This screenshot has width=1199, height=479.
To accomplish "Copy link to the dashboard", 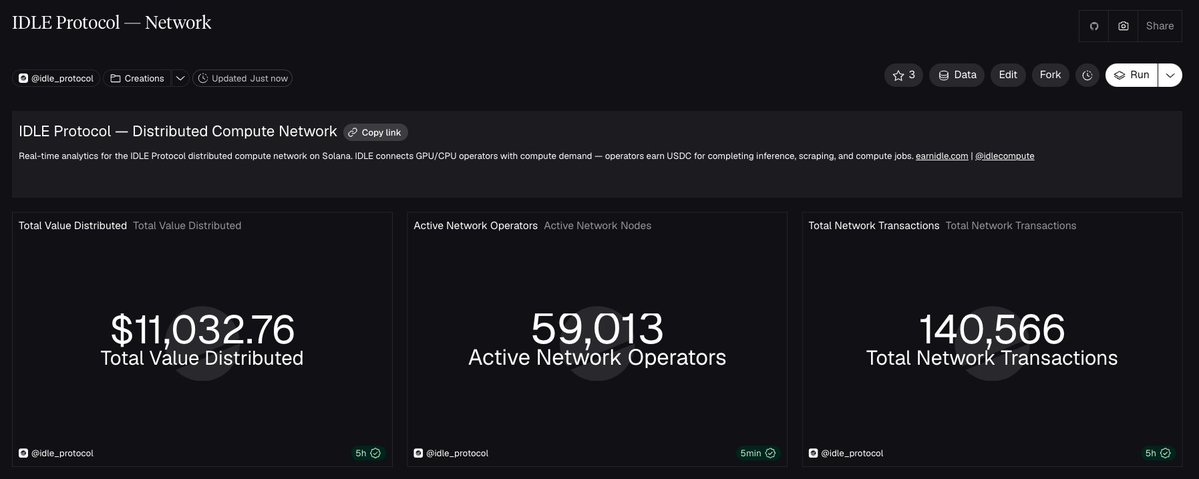I will (x=375, y=132).
